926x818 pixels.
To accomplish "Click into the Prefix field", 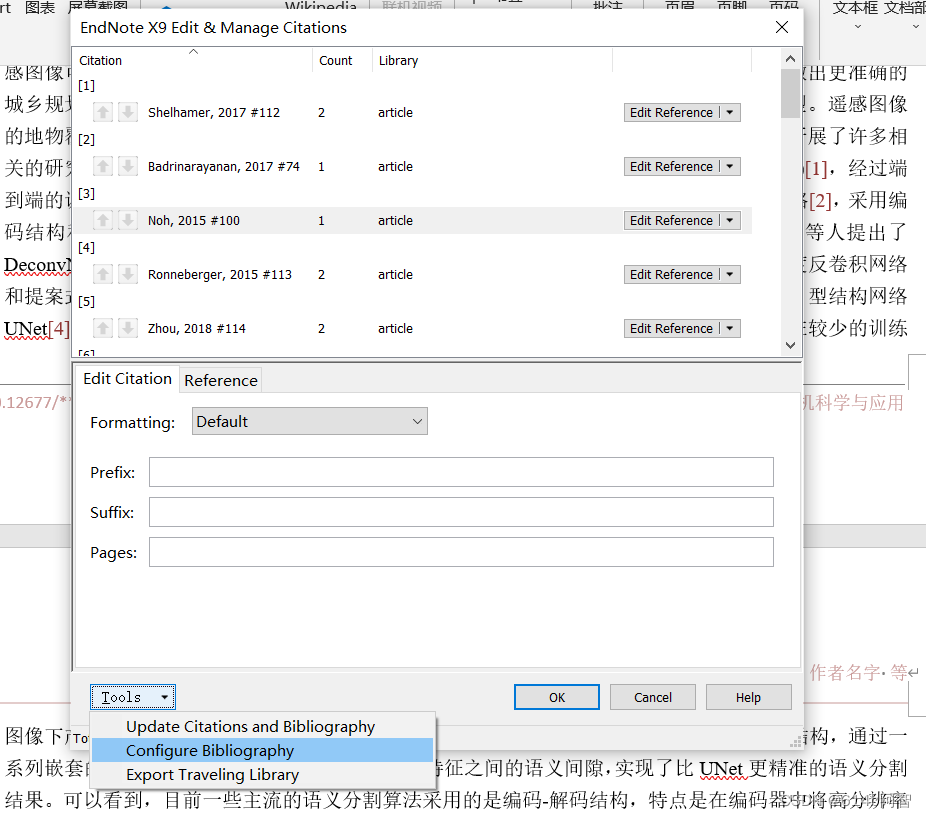I will 461,472.
